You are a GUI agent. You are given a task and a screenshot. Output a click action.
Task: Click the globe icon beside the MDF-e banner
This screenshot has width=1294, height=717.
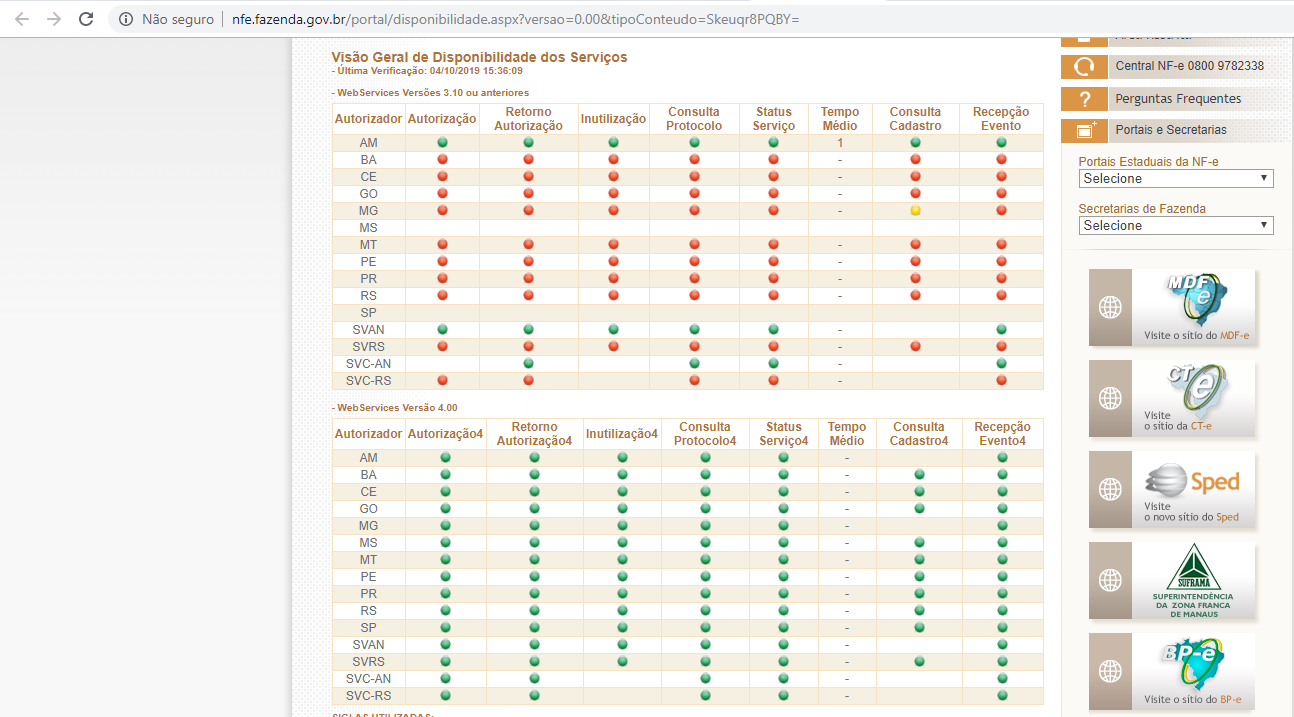(1110, 307)
